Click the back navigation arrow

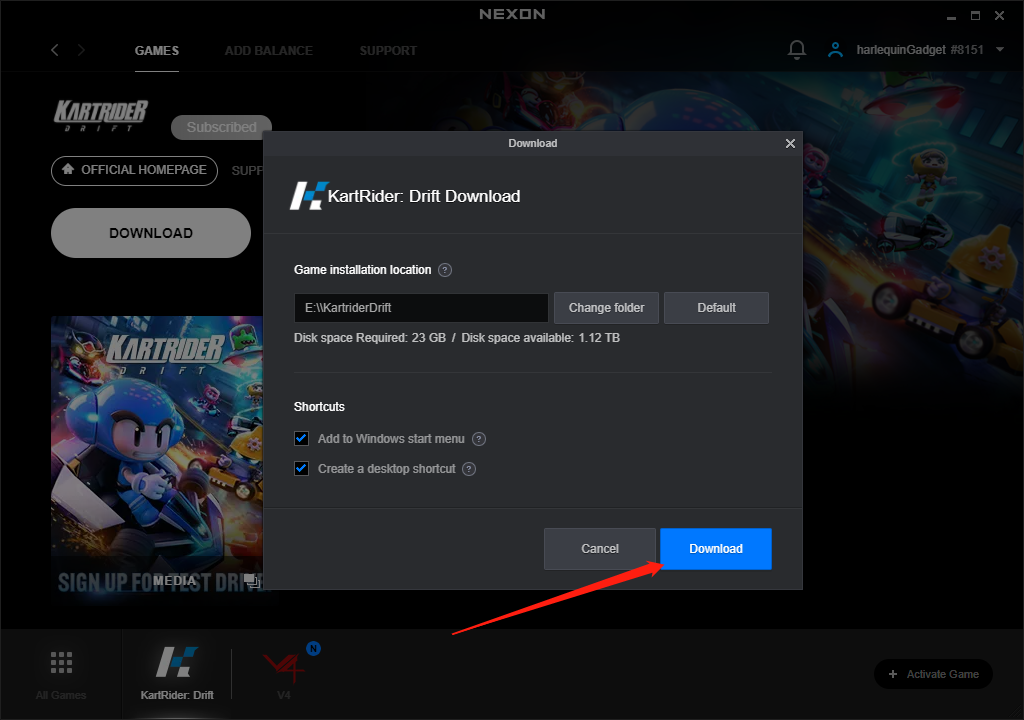55,50
